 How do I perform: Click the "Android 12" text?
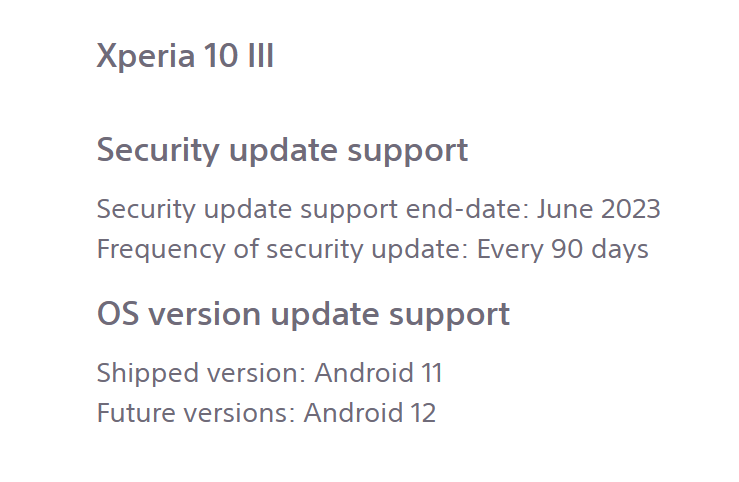click(370, 413)
